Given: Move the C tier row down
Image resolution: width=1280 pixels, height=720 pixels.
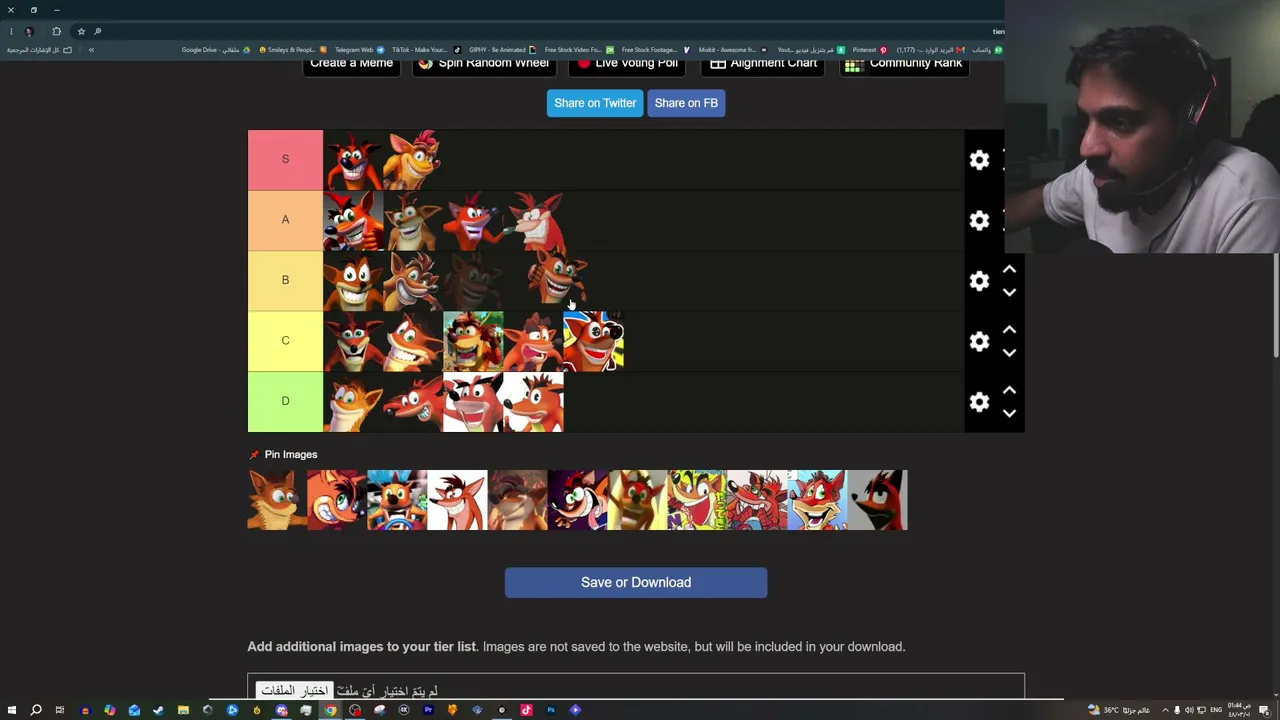Looking at the screenshot, I should point(1009,353).
